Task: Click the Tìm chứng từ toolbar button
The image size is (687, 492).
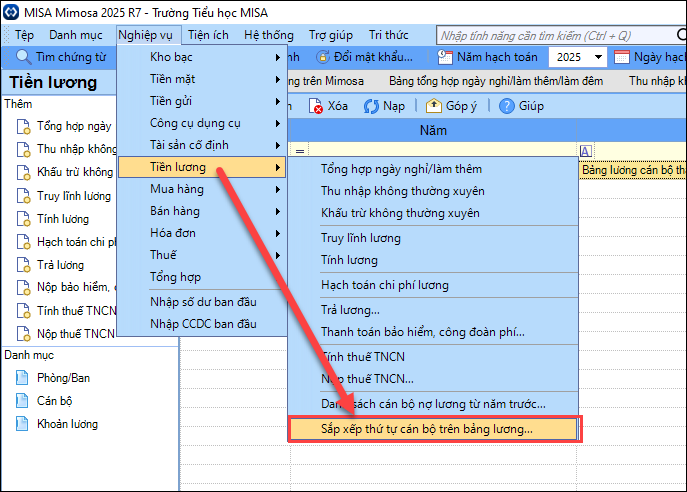Action: [x=62, y=57]
